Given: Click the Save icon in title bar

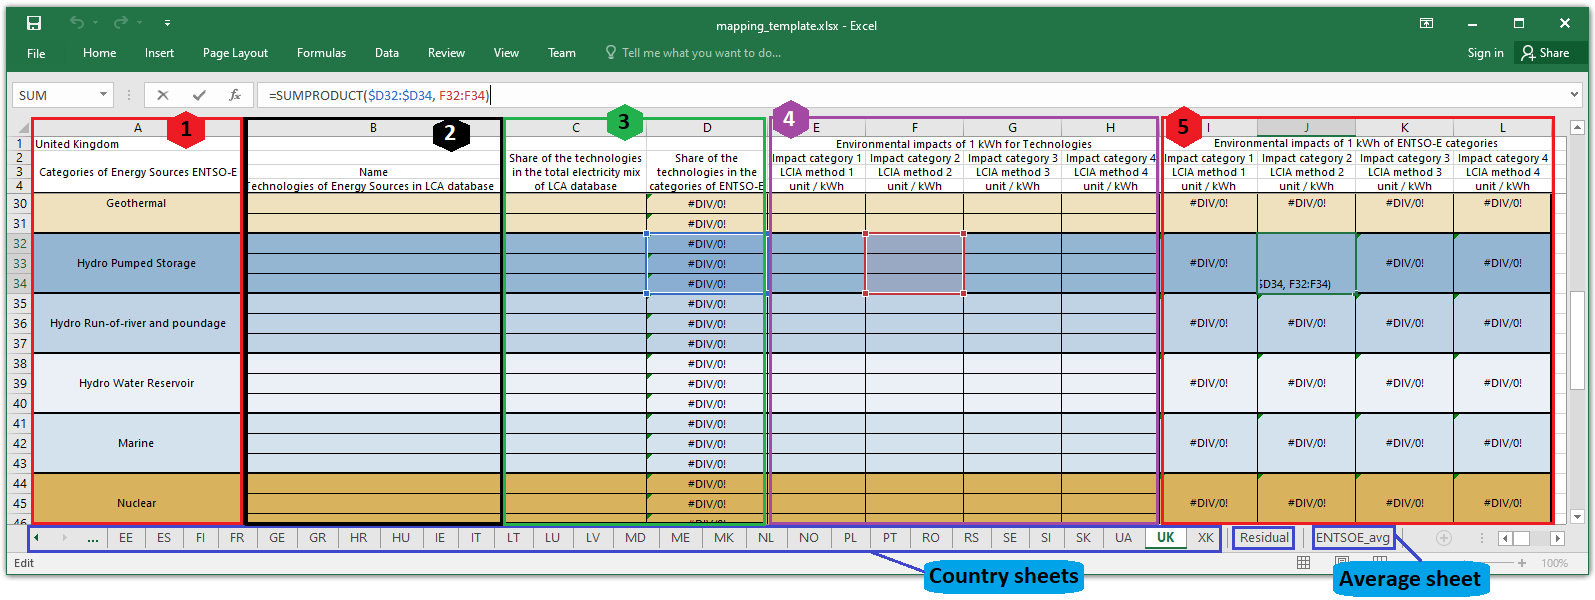Looking at the screenshot, I should pyautogui.click(x=34, y=23).
